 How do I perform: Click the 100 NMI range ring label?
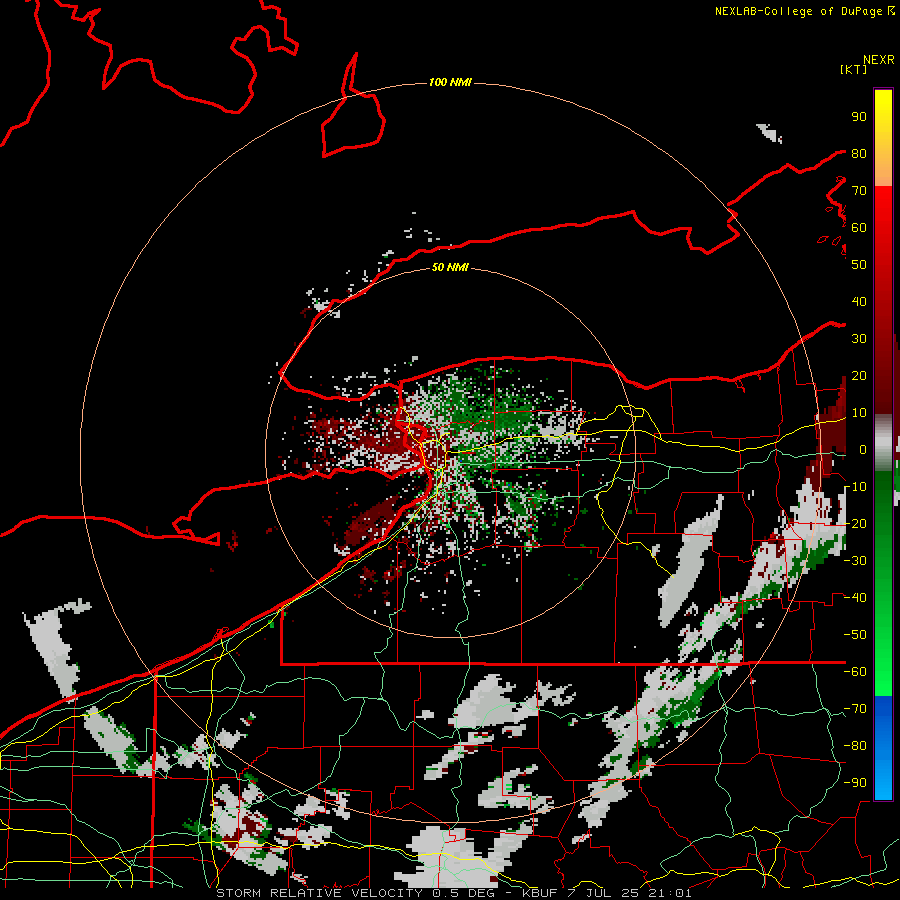tap(450, 83)
